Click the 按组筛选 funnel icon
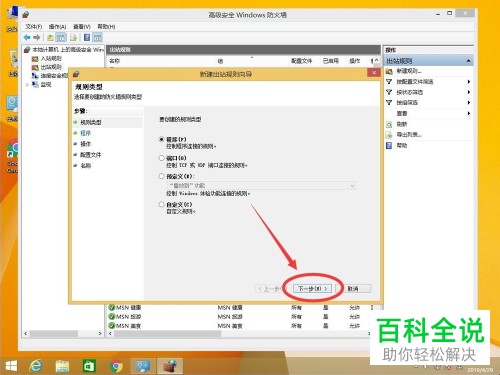Image resolution: width=500 pixels, height=375 pixels. [389, 103]
